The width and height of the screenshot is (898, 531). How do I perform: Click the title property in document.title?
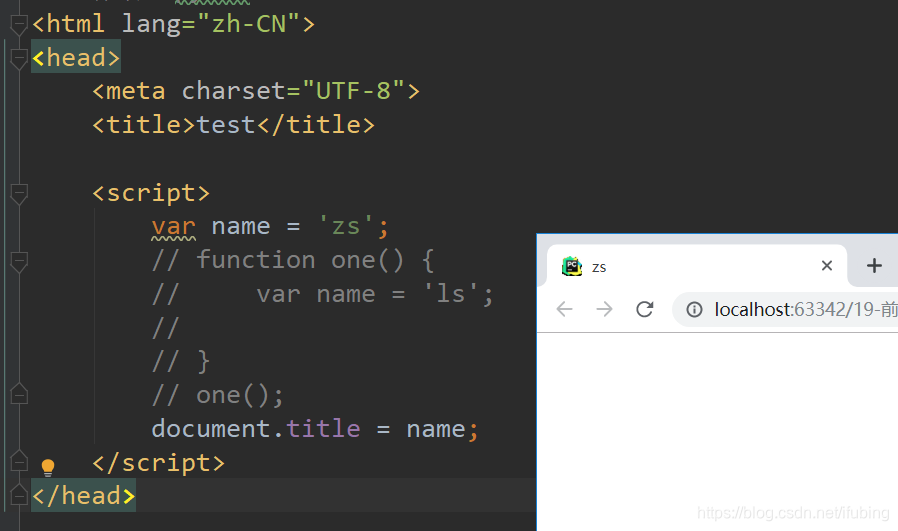point(323,429)
